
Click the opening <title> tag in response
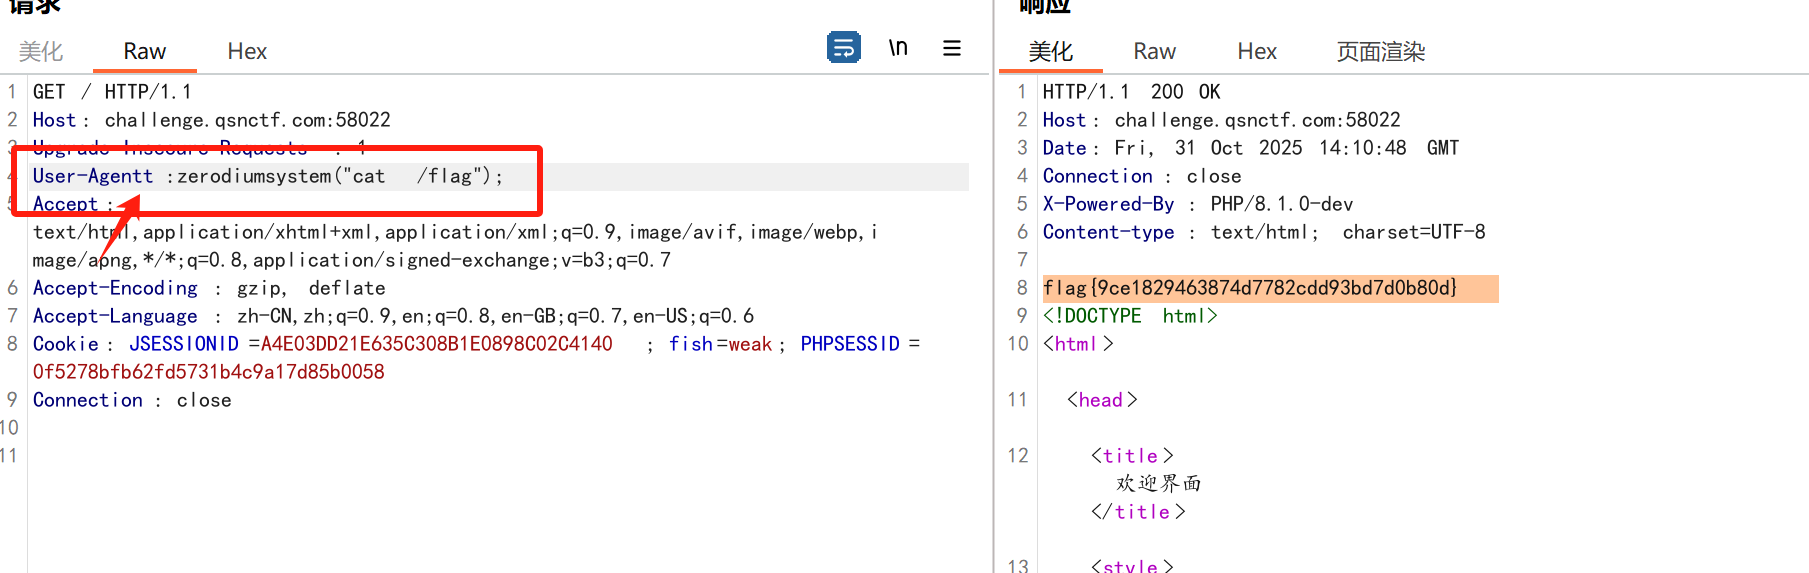[x=1132, y=456]
